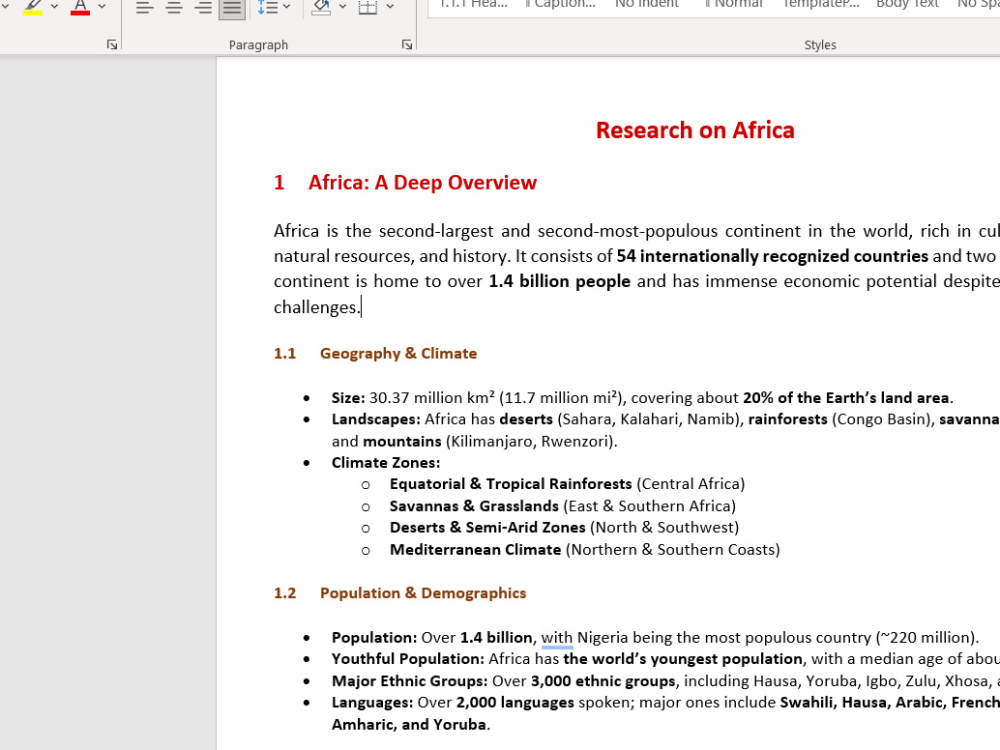The image size is (1000, 750).
Task: Apply the No Indent style
Action: [646, 4]
